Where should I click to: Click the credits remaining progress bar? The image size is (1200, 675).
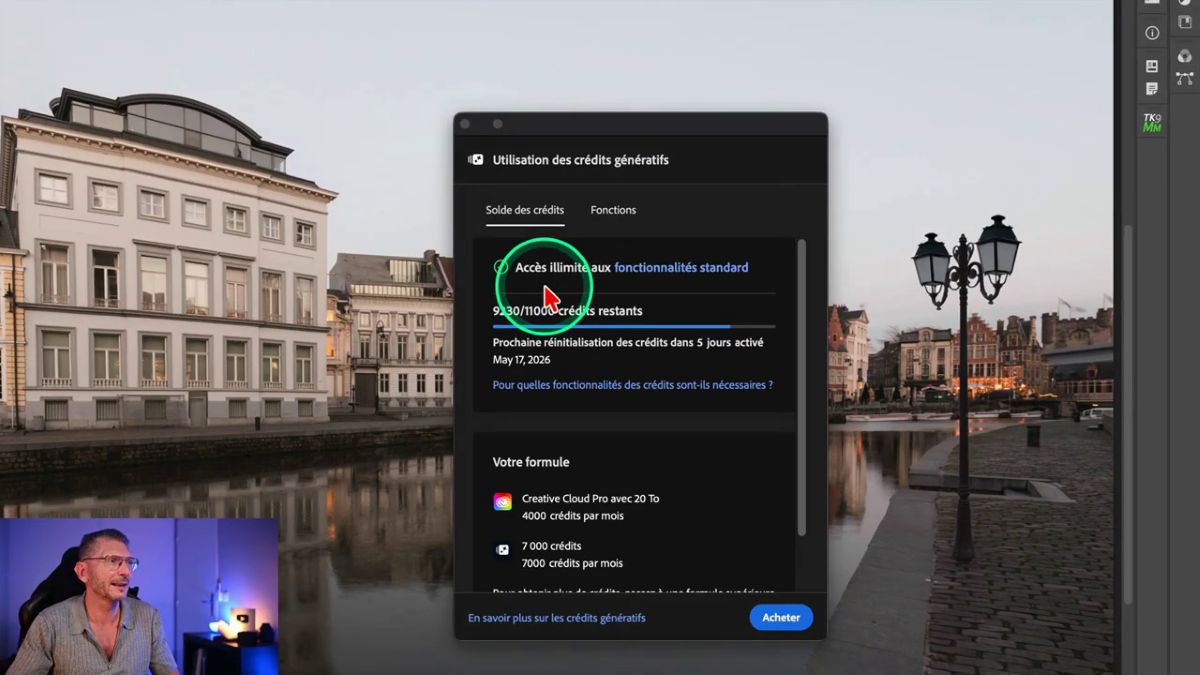coord(634,326)
